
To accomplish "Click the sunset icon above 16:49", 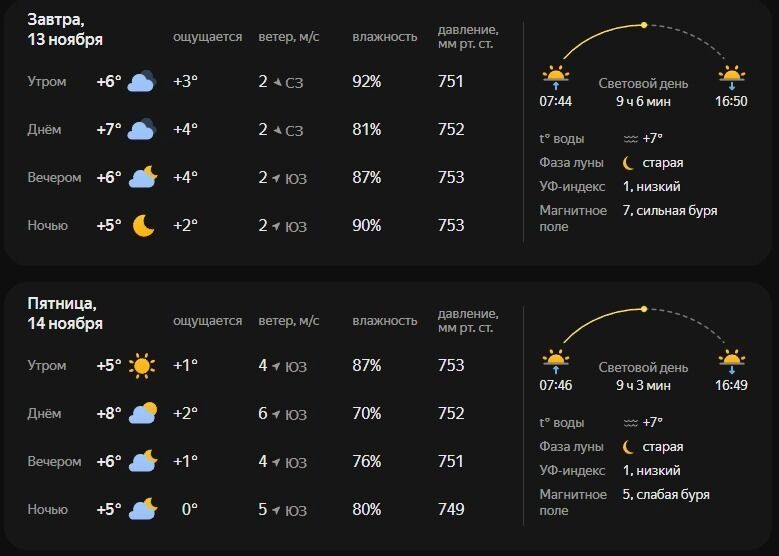I will click(x=732, y=361).
